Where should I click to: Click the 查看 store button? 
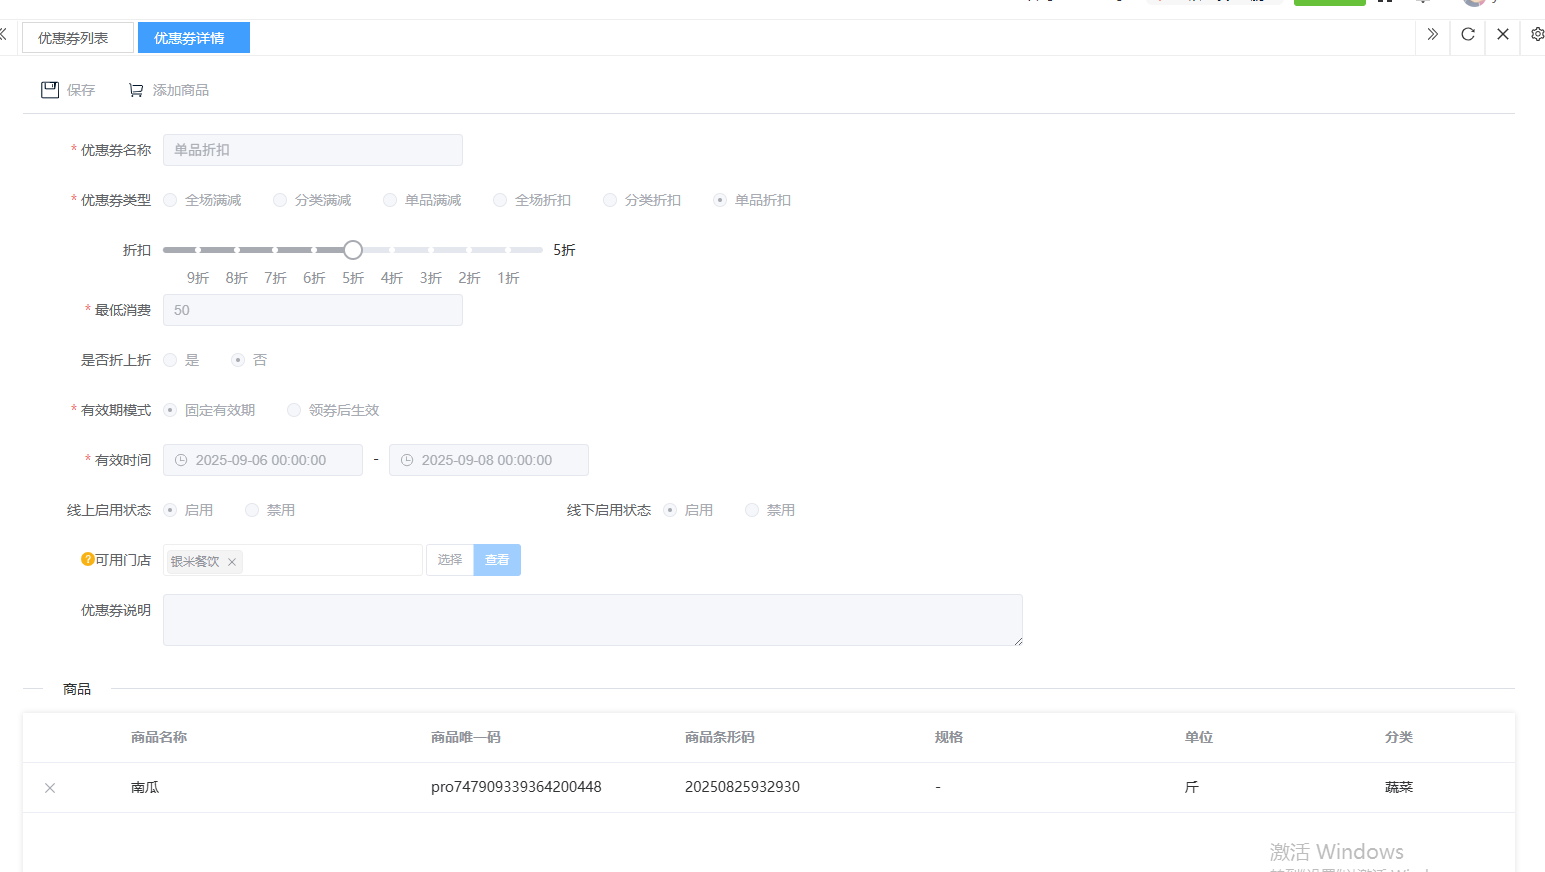coord(497,560)
